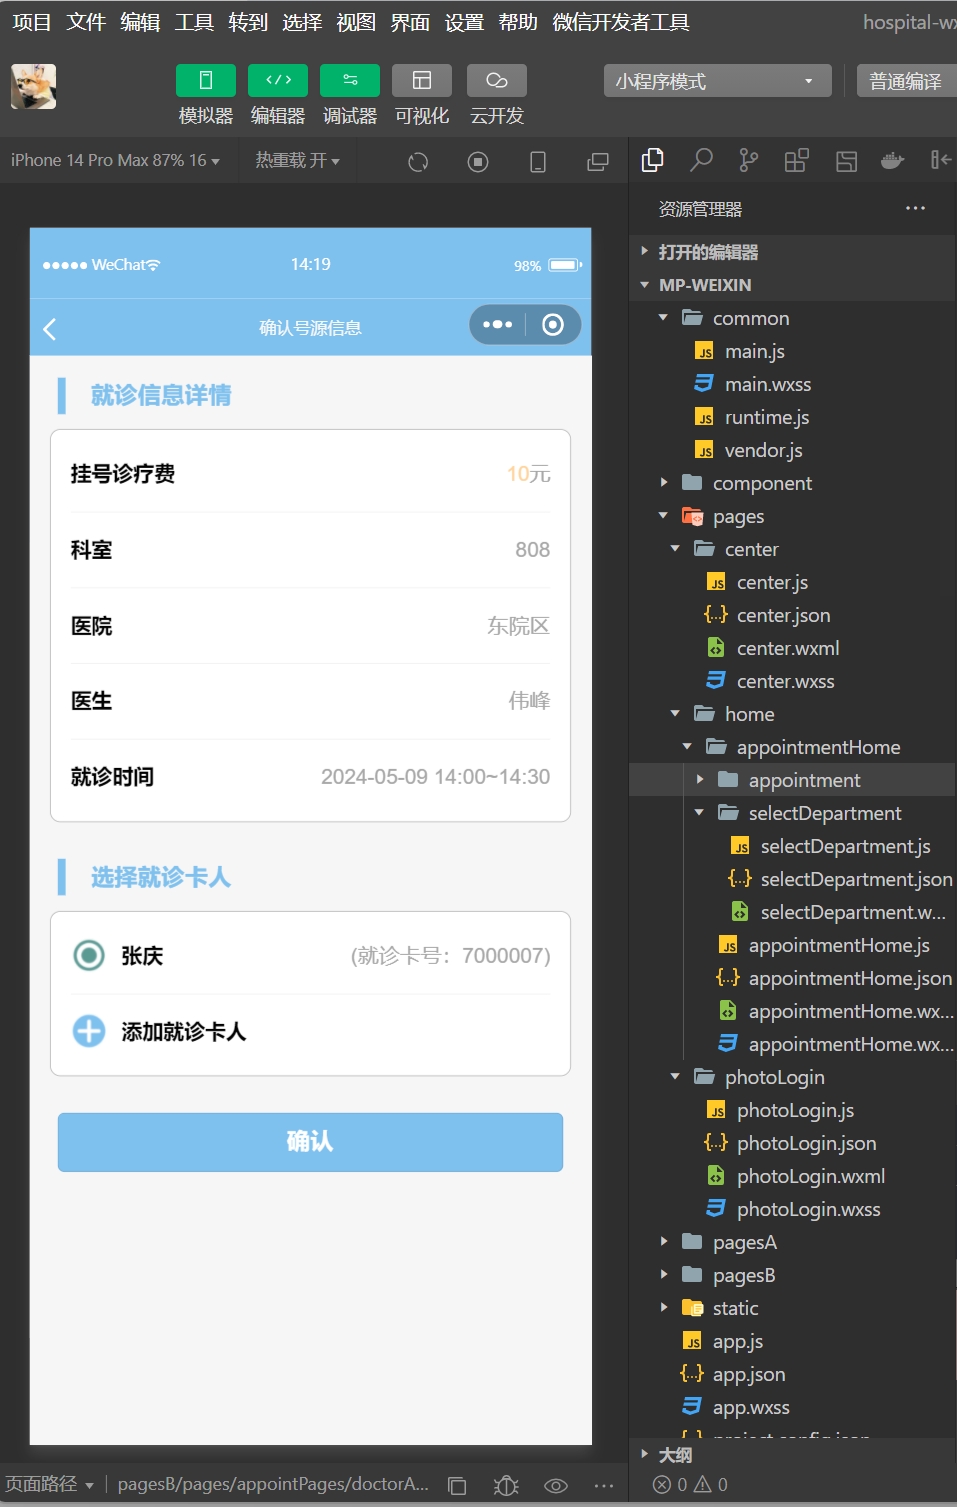Open mini program capsule menu dots
This screenshot has width=957, height=1507.
pos(497,325)
